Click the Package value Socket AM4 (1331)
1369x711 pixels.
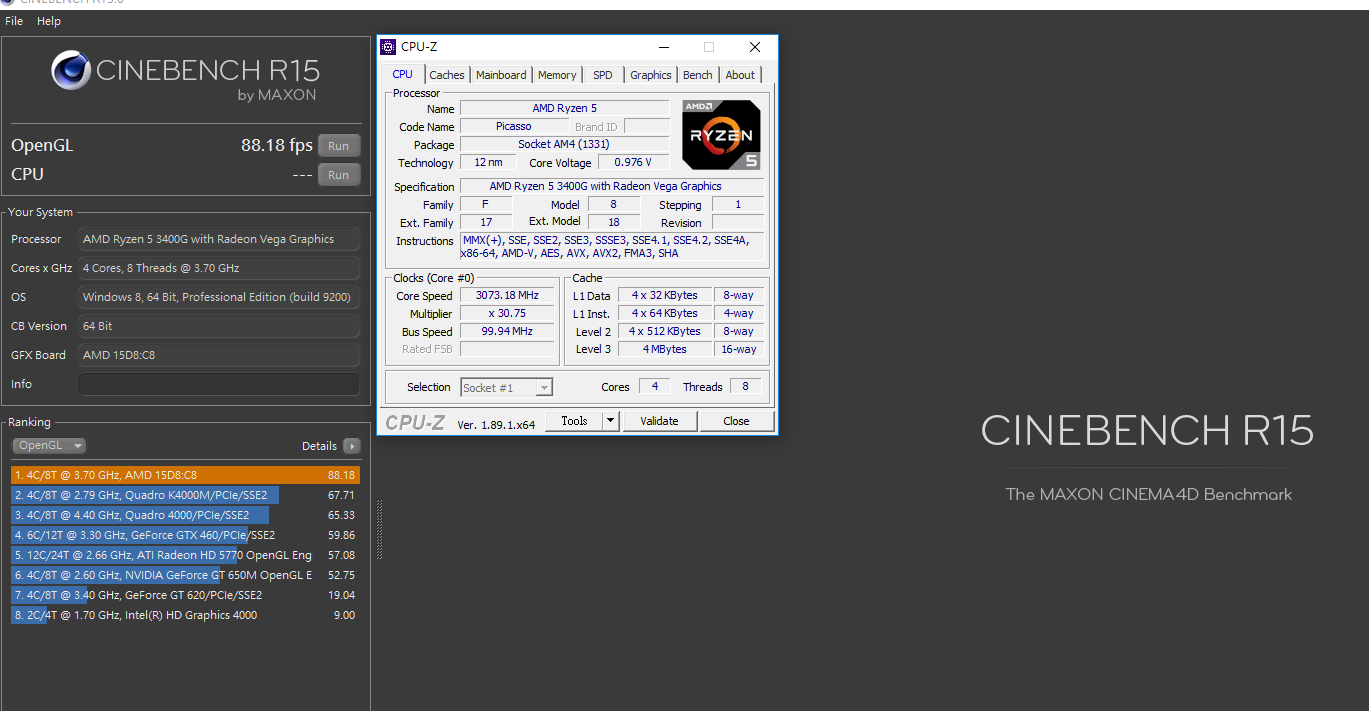point(564,145)
